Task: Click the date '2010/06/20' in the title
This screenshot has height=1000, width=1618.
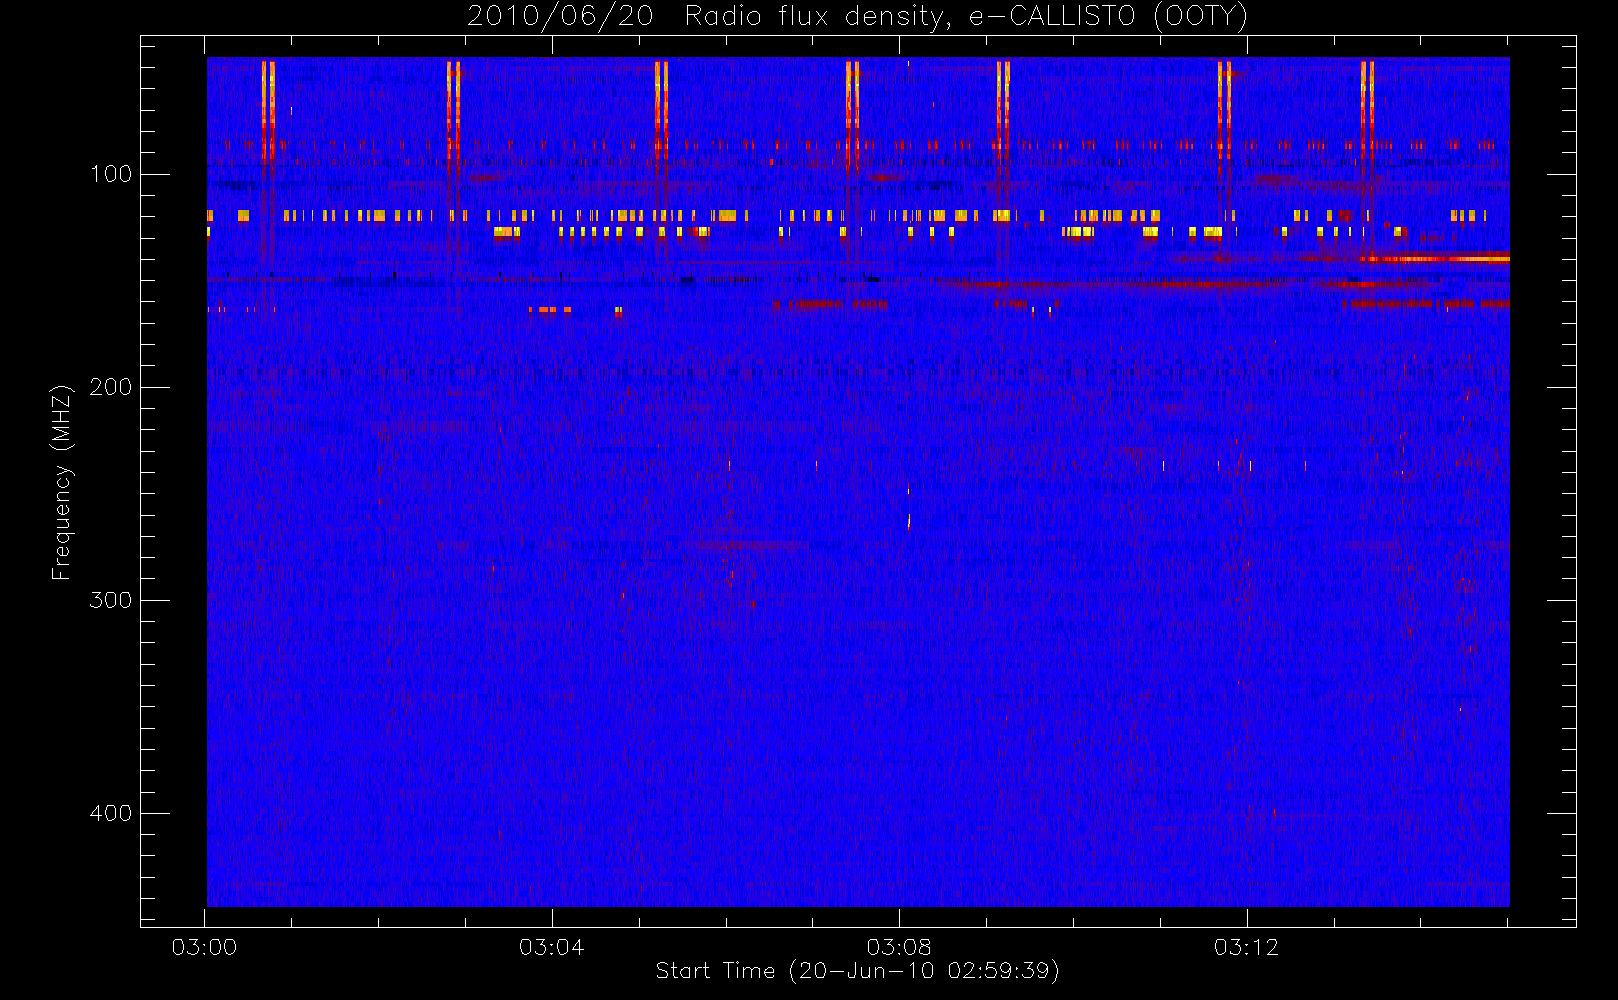Action: (x=560, y=16)
